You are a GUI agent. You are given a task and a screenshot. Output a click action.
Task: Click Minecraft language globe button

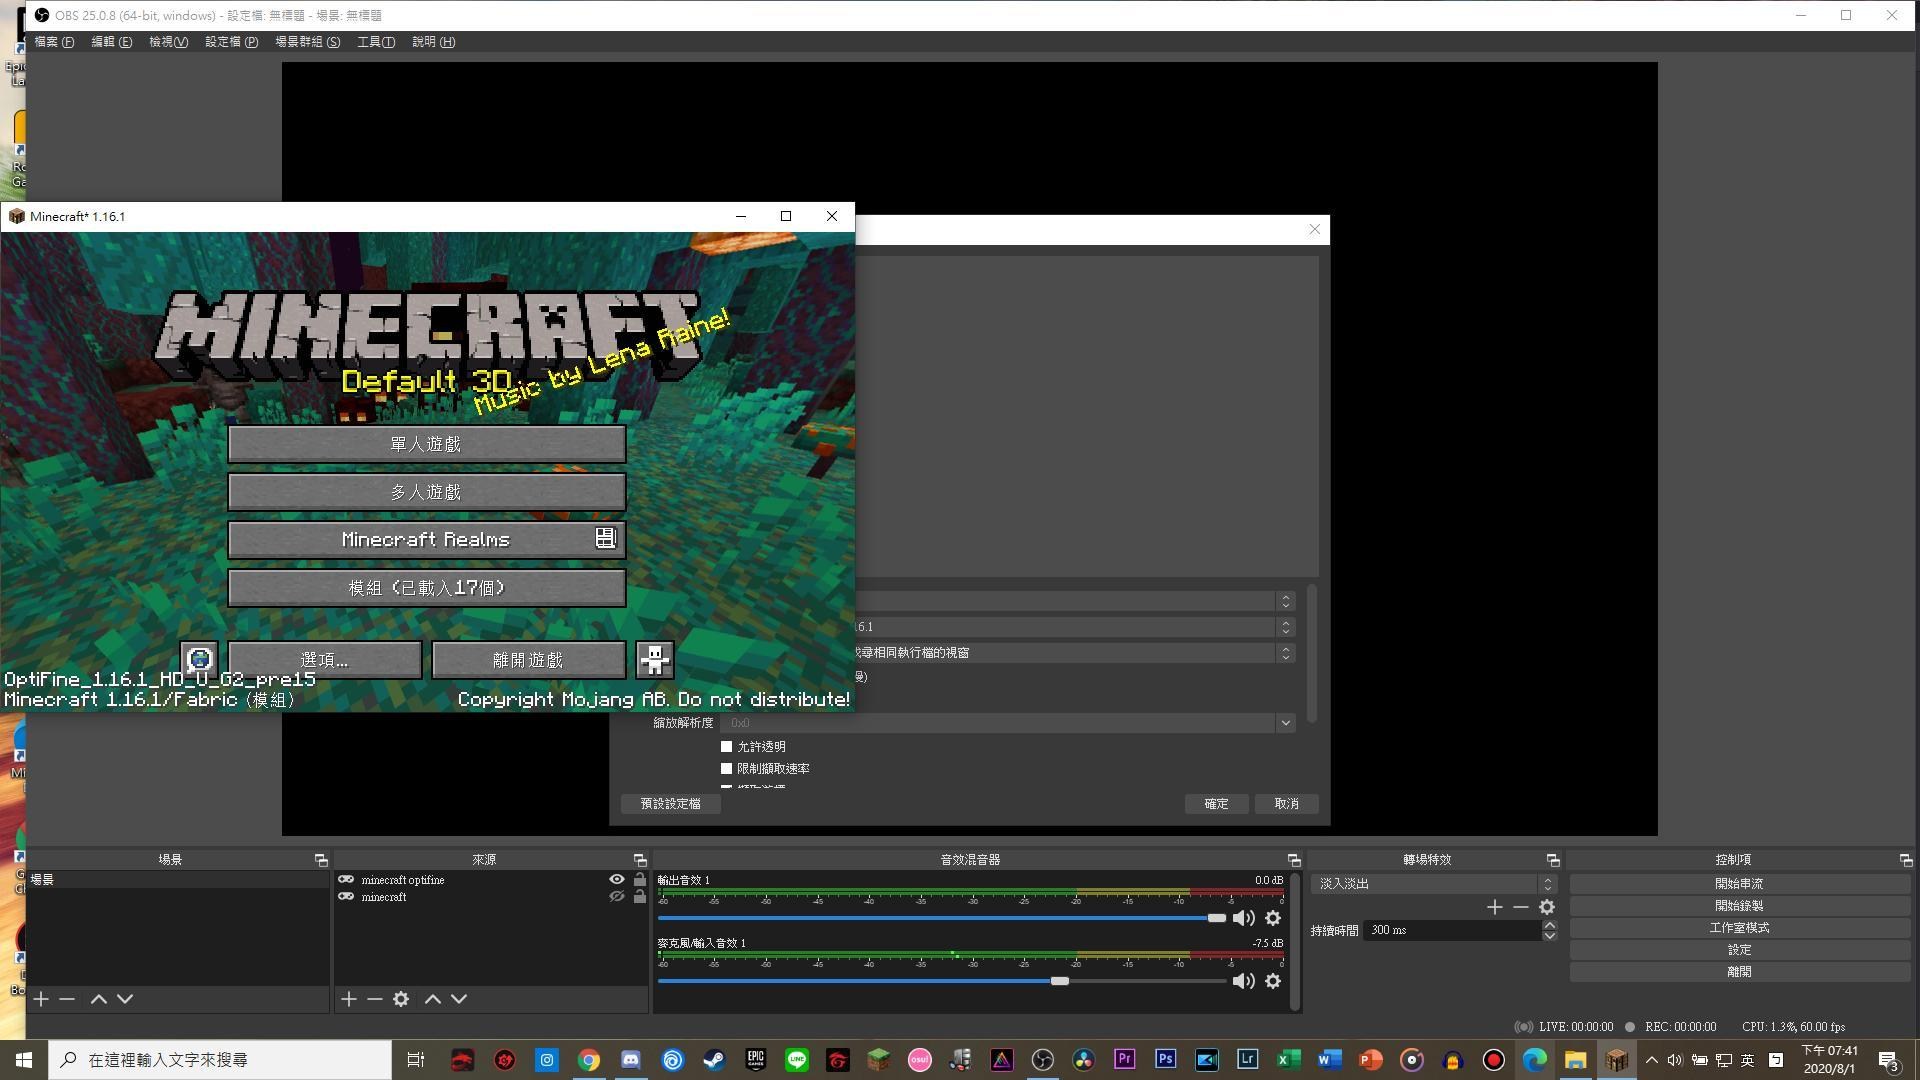click(199, 659)
